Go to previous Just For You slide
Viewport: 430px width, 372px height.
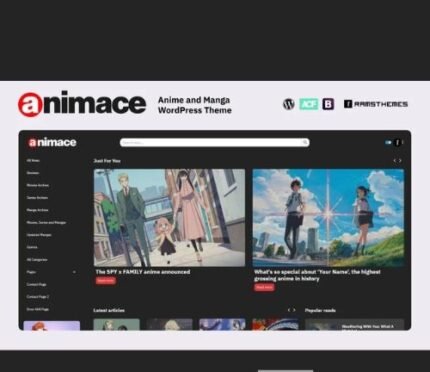click(395, 161)
